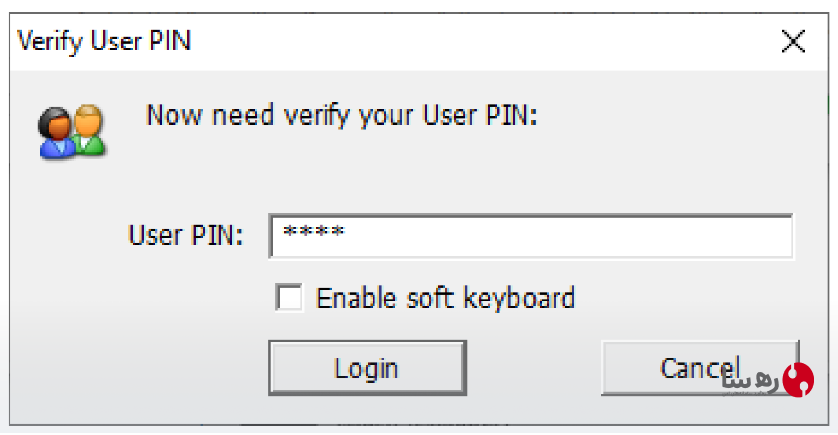Screen dimensions: 838x435
Task: Click the 'Now need verify your User PIN:' message
Action: [x=342, y=115]
